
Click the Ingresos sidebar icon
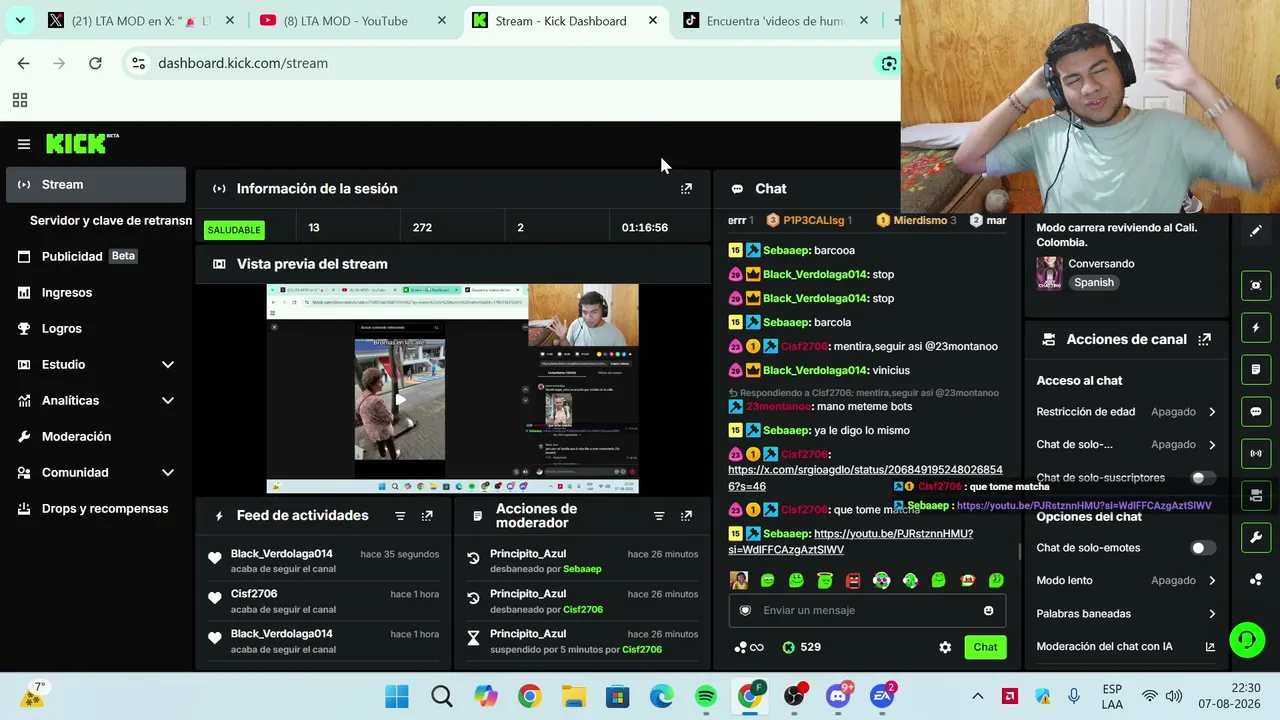pos(24,292)
